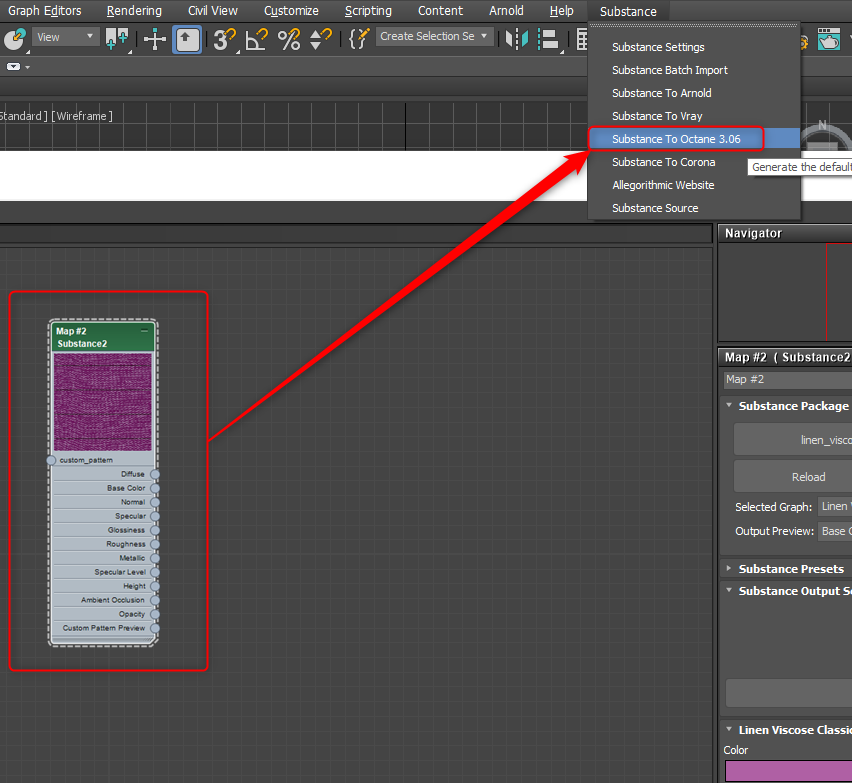Open the View coordinate system dropdown
852x783 pixels.
65,37
